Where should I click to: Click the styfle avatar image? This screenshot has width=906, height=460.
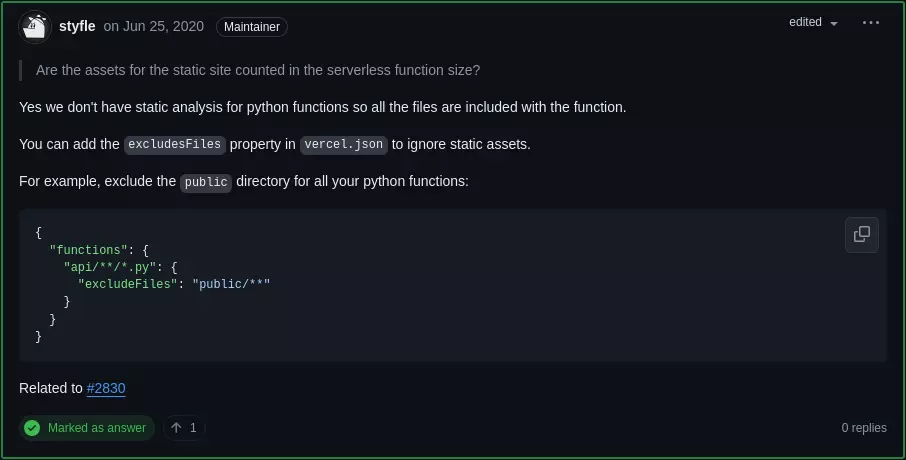pyautogui.click(x=35, y=27)
